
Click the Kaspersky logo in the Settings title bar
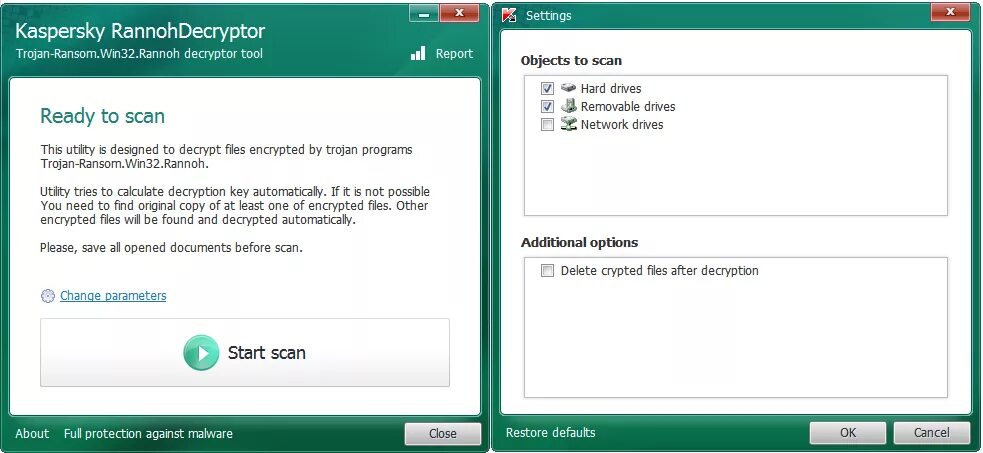[509, 15]
